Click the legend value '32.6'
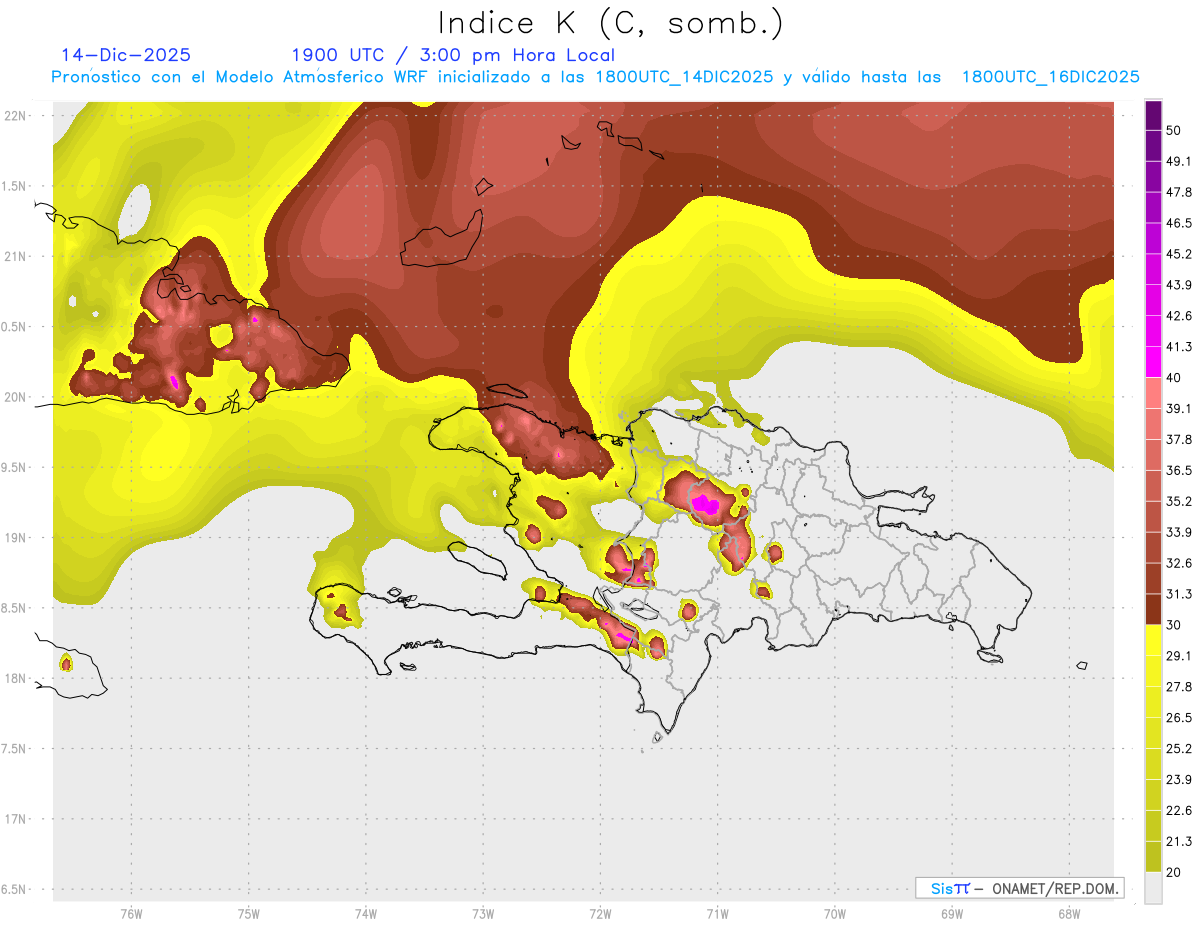 pos(1179,563)
